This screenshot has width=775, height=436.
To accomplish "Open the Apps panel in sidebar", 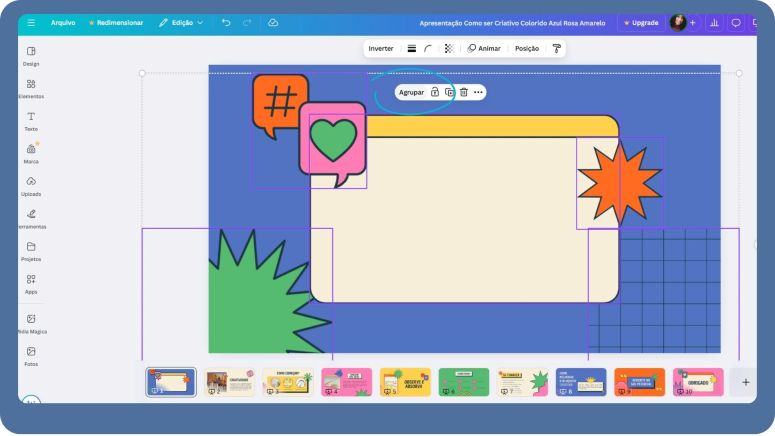I will click(x=31, y=280).
